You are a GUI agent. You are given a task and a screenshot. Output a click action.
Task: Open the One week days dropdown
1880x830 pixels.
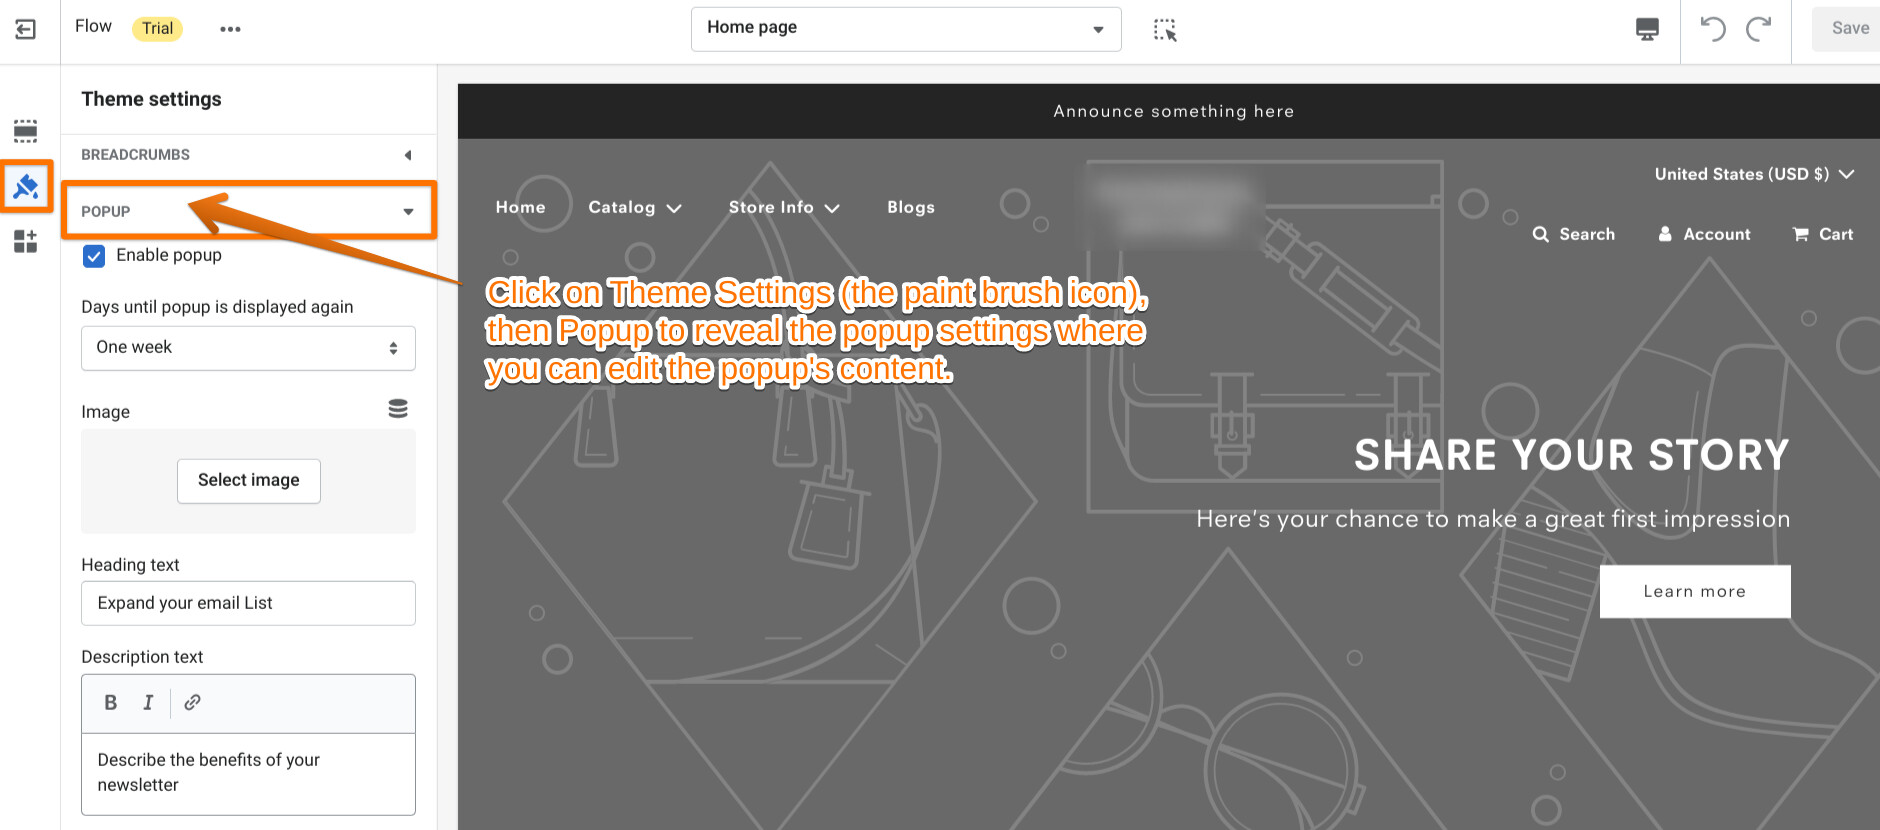tap(248, 348)
